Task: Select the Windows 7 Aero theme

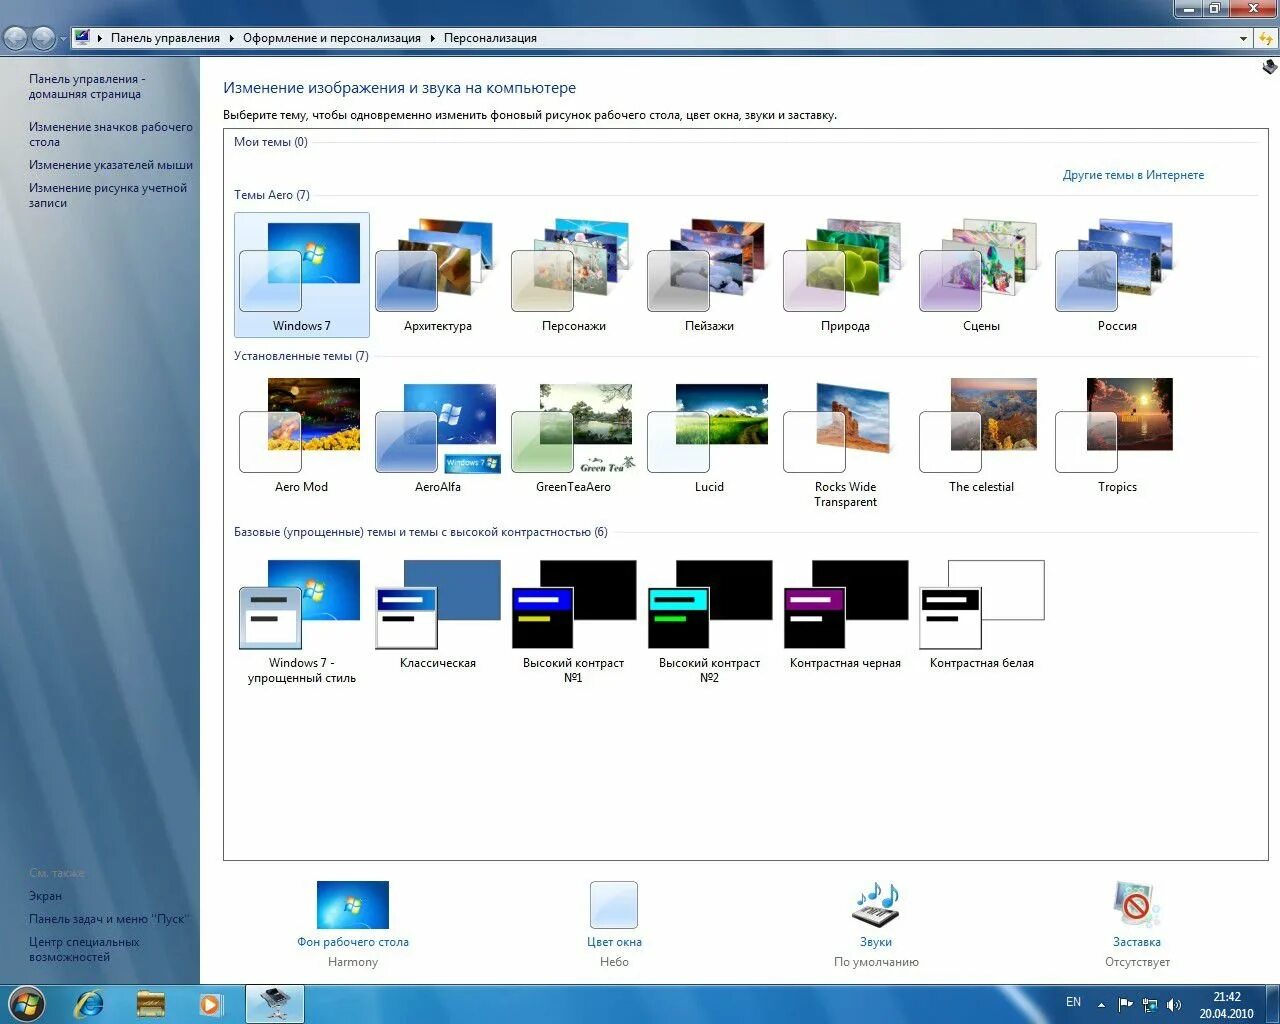Action: tap(301, 275)
